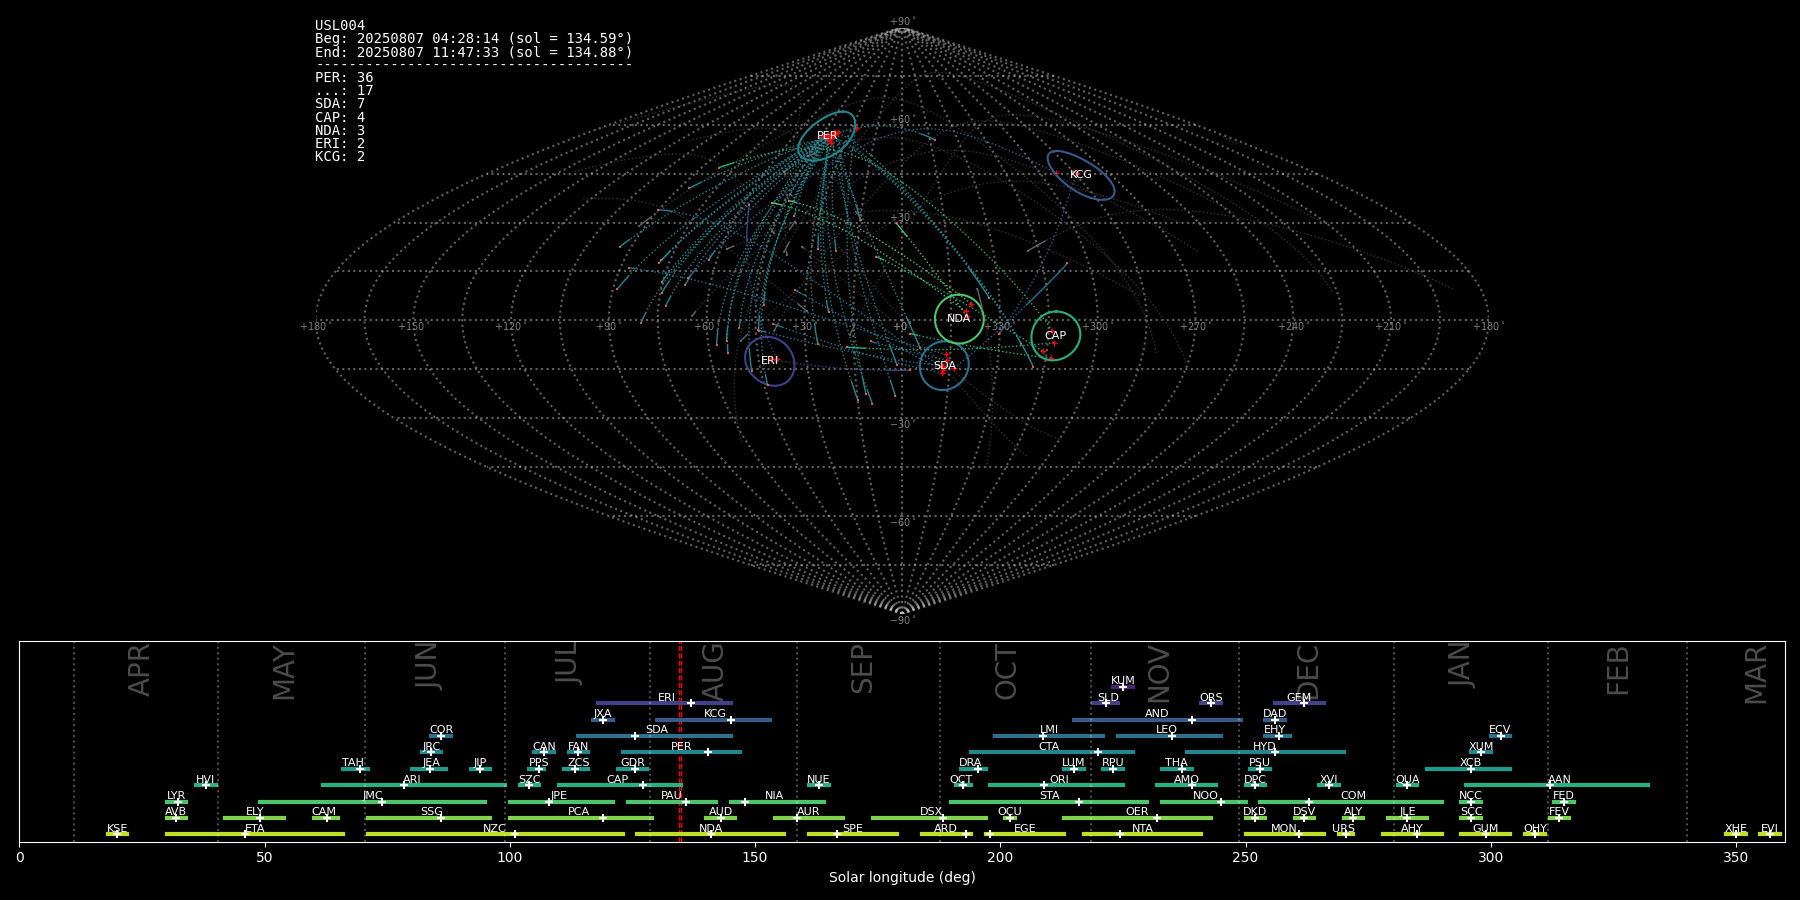Image resolution: width=1800 pixels, height=900 pixels.
Task: Click the SEP month label in timeline
Action: pyautogui.click(x=862, y=669)
